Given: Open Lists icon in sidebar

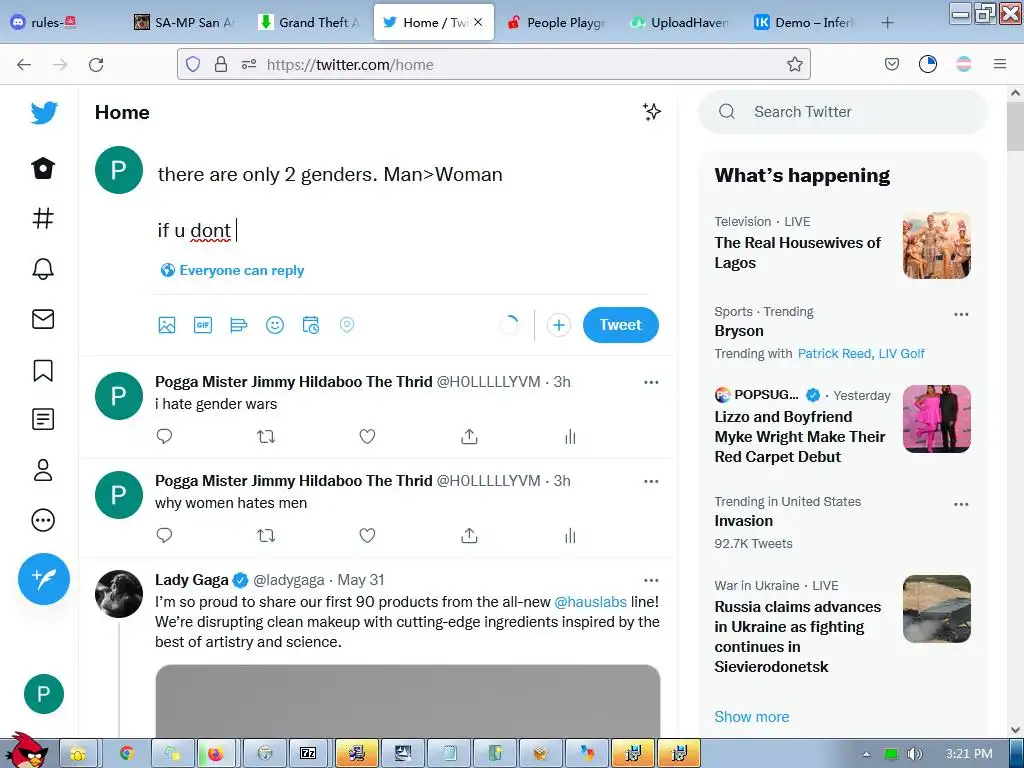Looking at the screenshot, I should (43, 419).
